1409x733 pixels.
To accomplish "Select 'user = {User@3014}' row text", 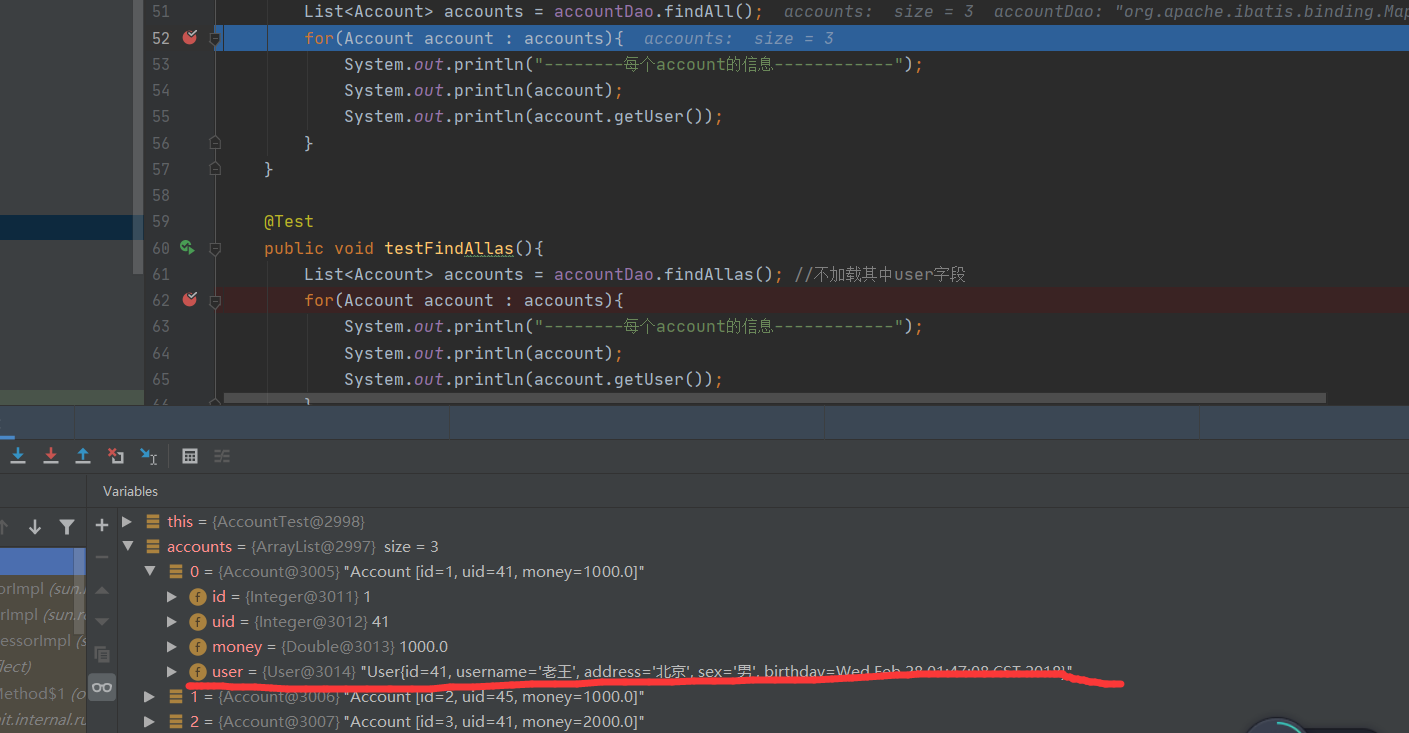I will (x=642, y=671).
